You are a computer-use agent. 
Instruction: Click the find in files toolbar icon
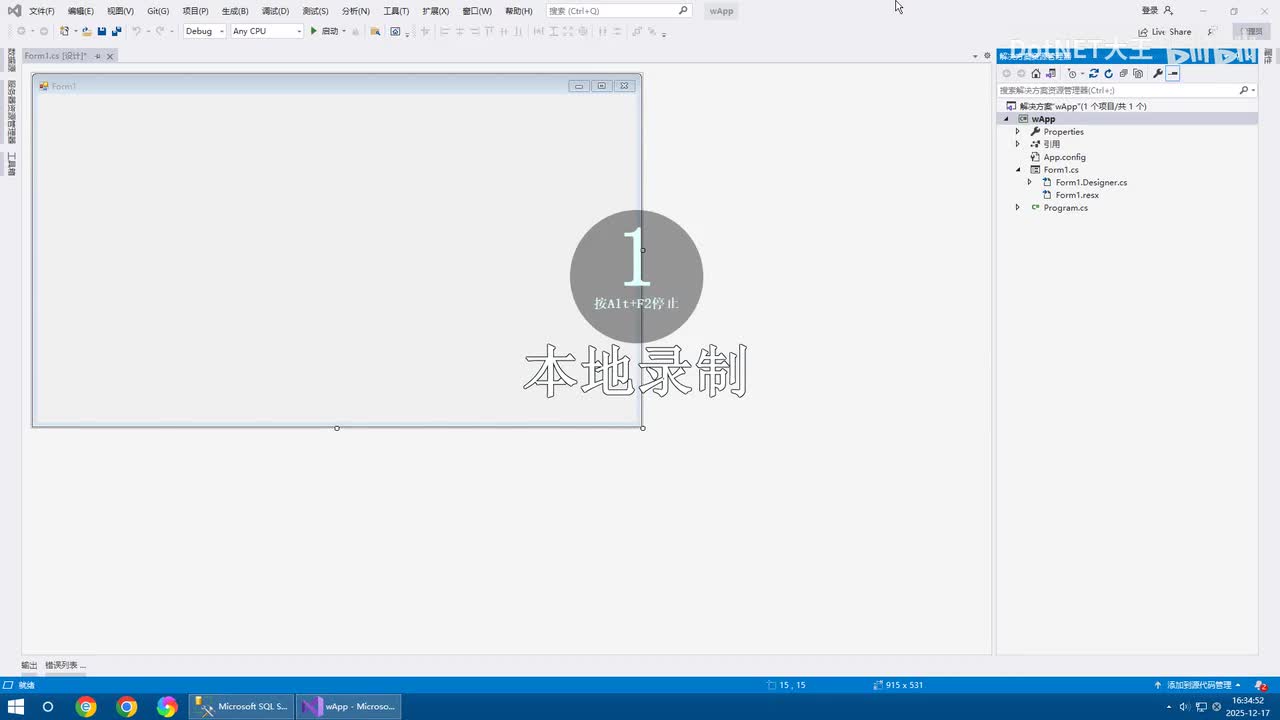(x=375, y=31)
